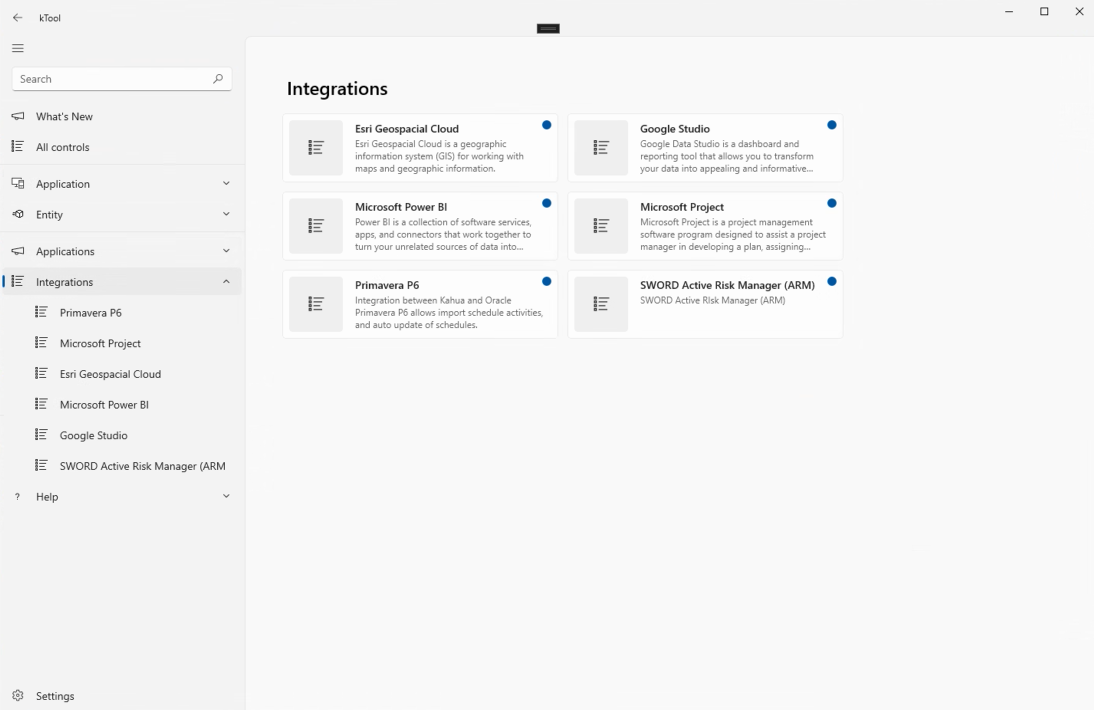The height and width of the screenshot is (710, 1094).
Task: Click the search magnifier icon
Action: pyautogui.click(x=218, y=79)
